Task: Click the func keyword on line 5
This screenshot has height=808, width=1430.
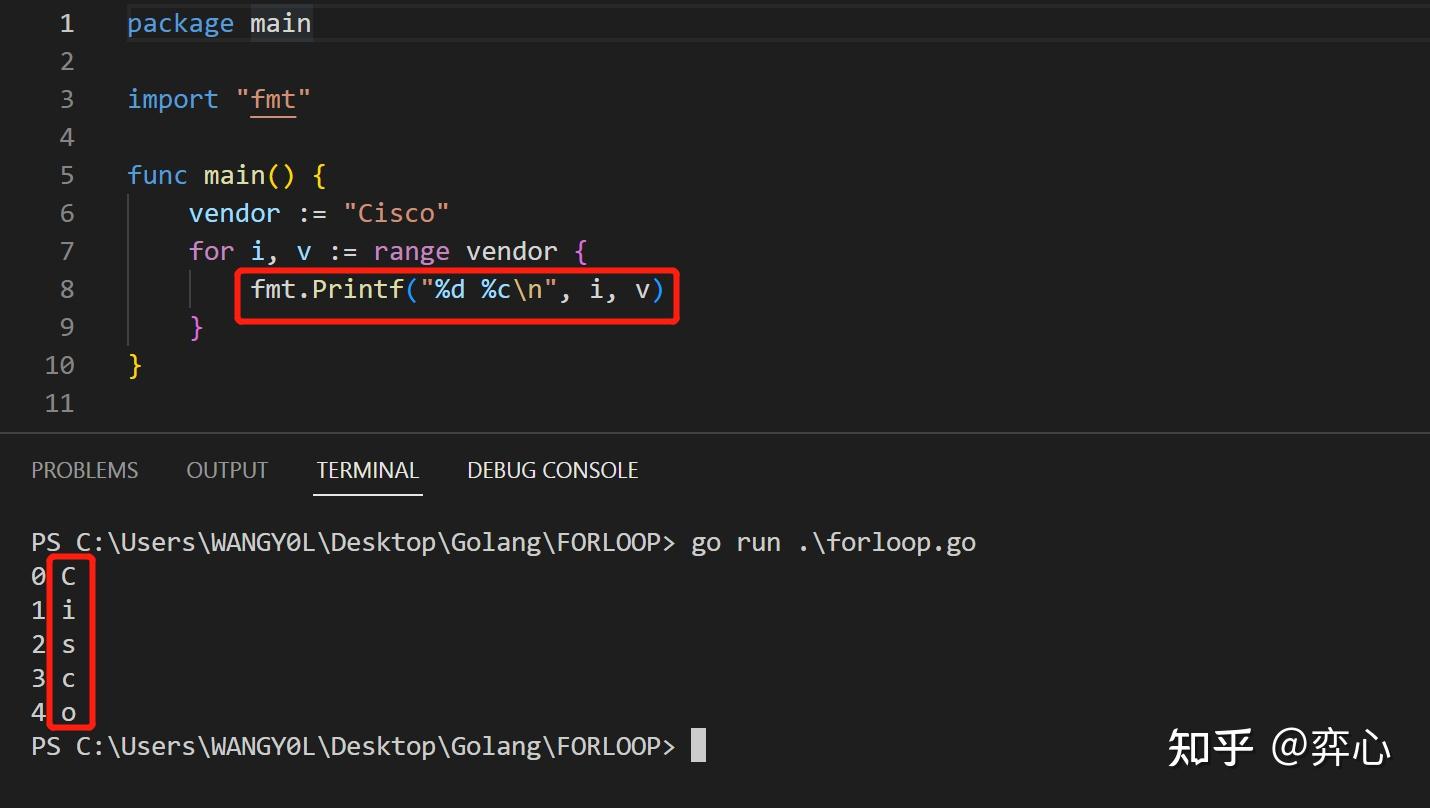Action: coord(157,175)
